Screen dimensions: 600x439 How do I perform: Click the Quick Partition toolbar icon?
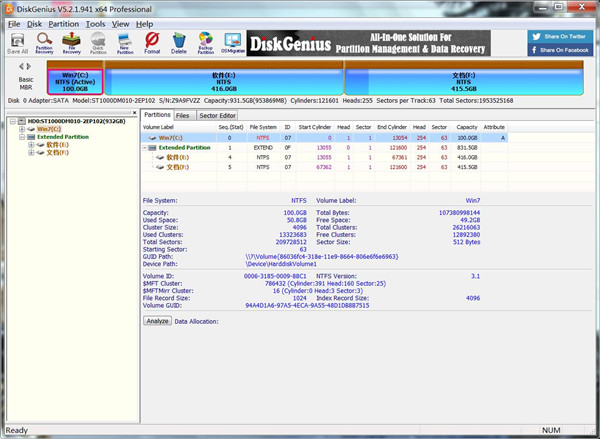tap(98, 43)
